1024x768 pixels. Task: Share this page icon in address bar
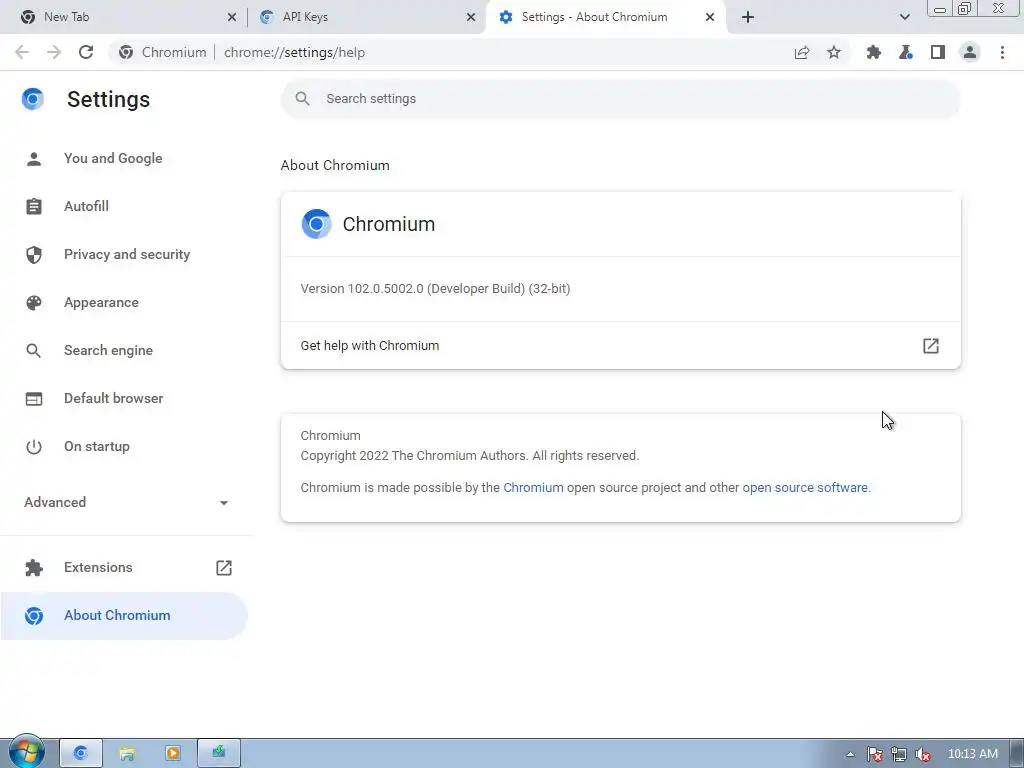point(801,52)
